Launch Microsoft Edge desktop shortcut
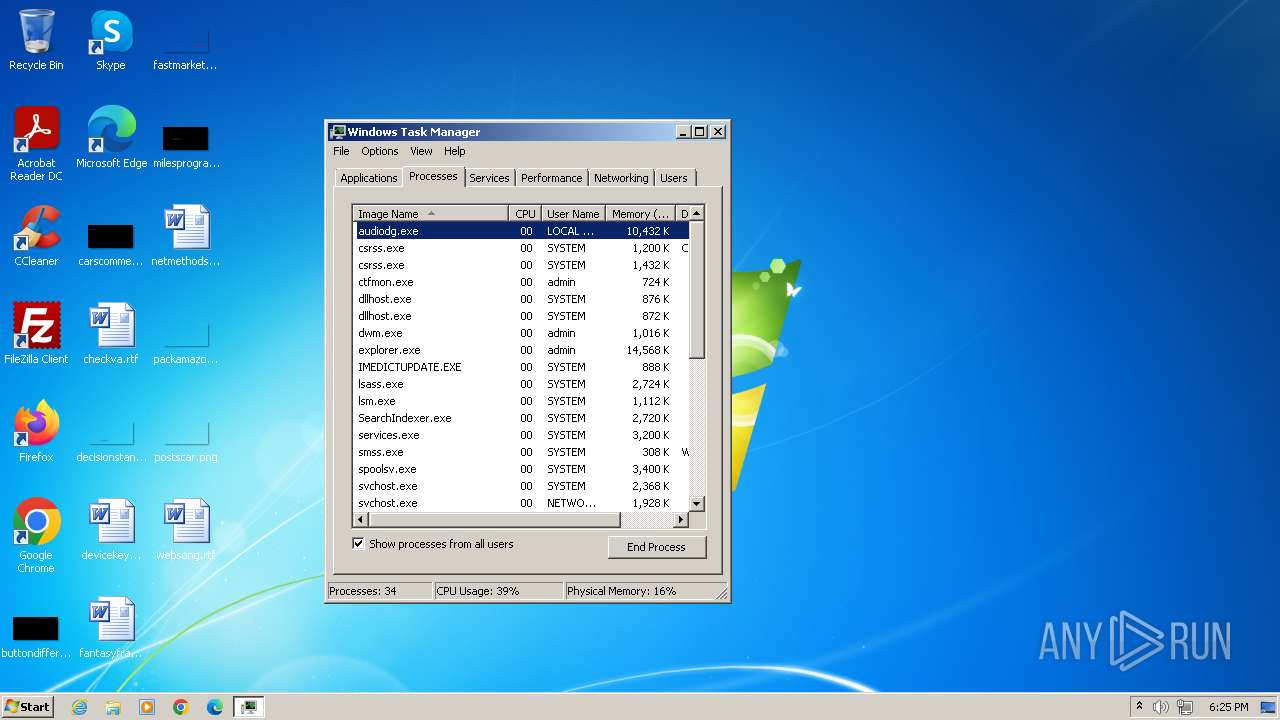1280x720 pixels. [111, 137]
